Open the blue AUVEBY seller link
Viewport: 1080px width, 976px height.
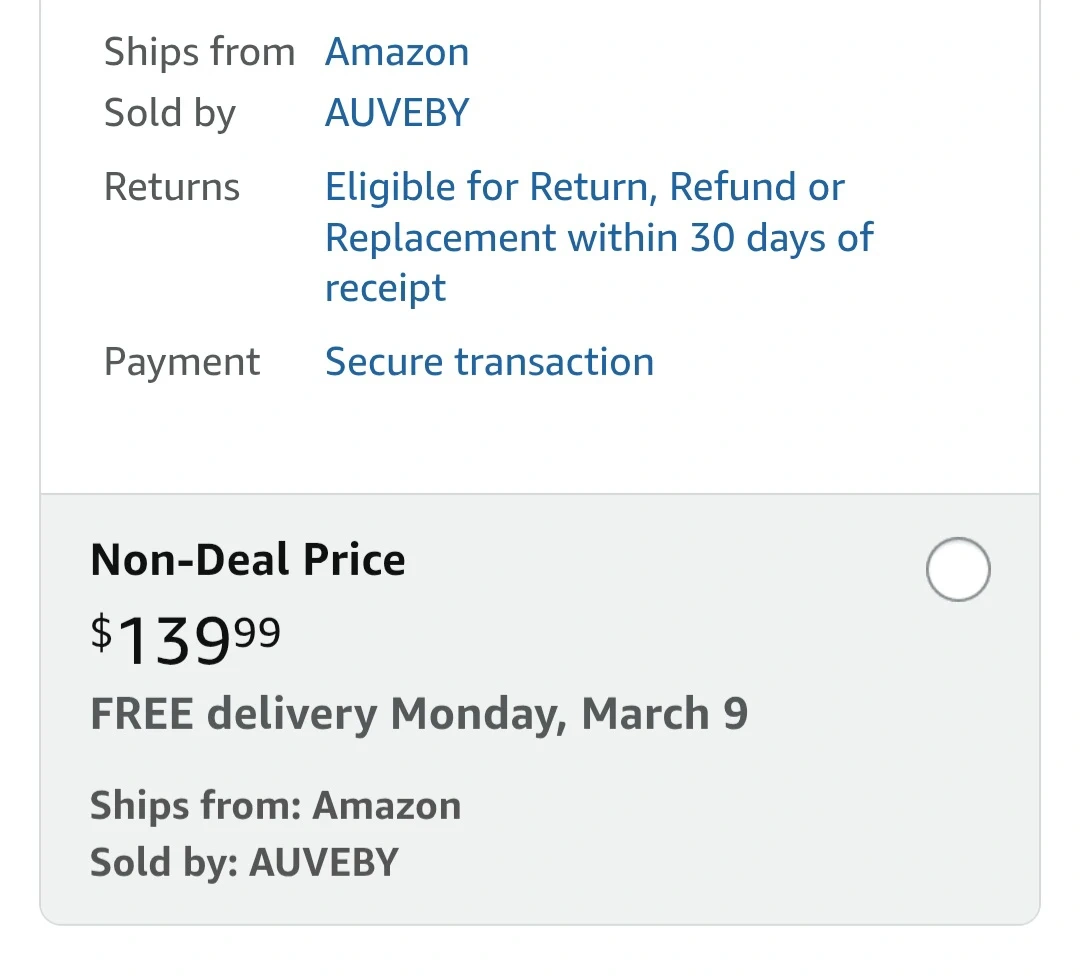tap(397, 112)
